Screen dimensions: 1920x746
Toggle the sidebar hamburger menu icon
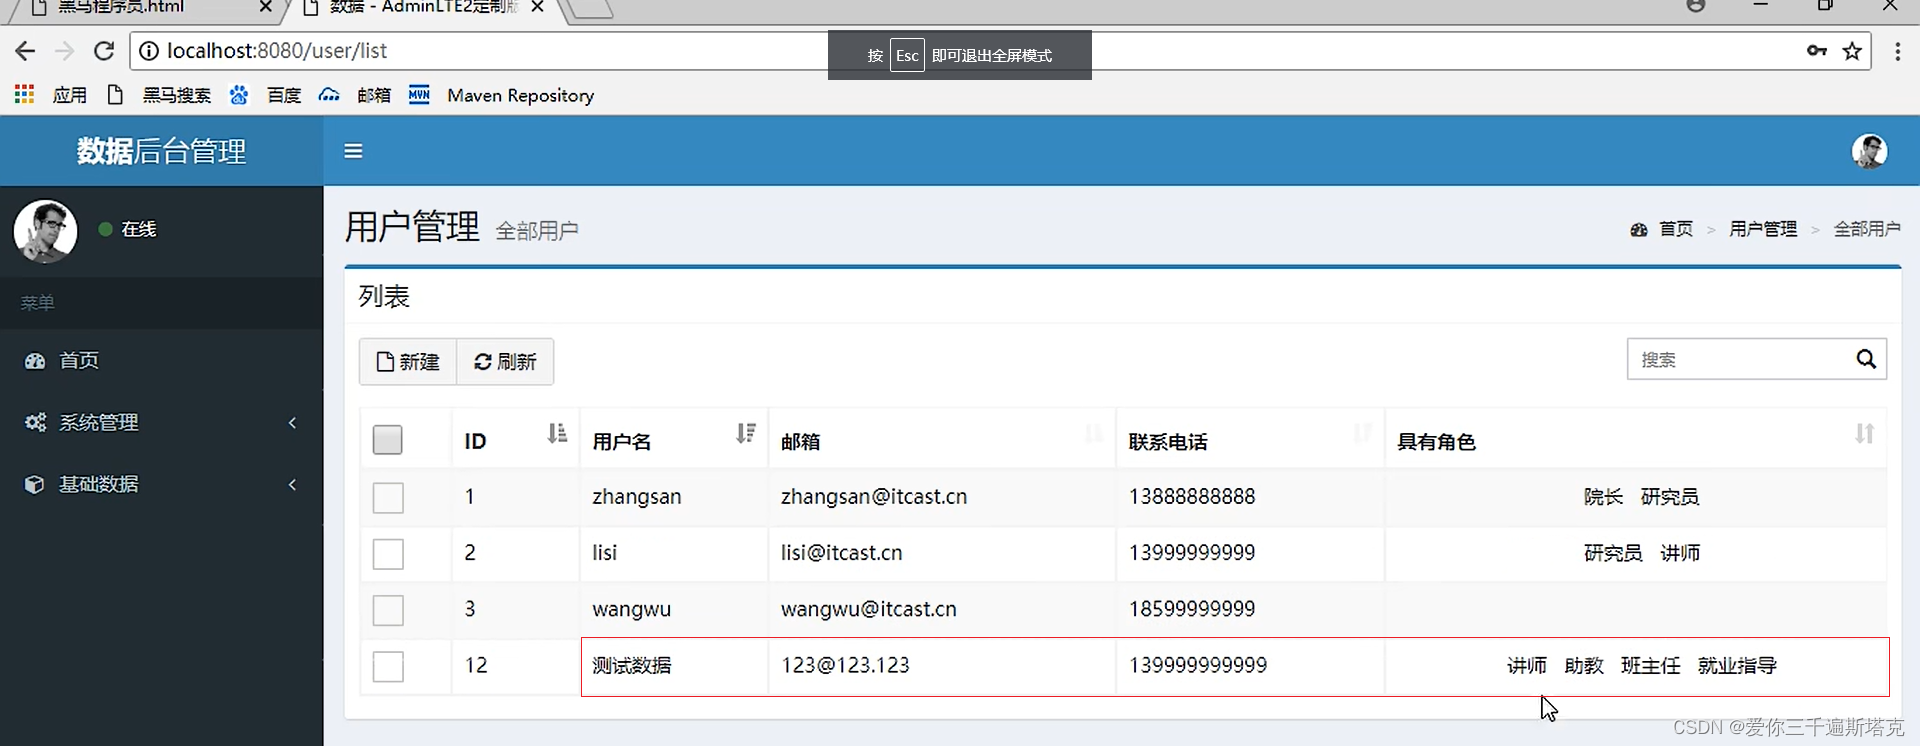(353, 151)
